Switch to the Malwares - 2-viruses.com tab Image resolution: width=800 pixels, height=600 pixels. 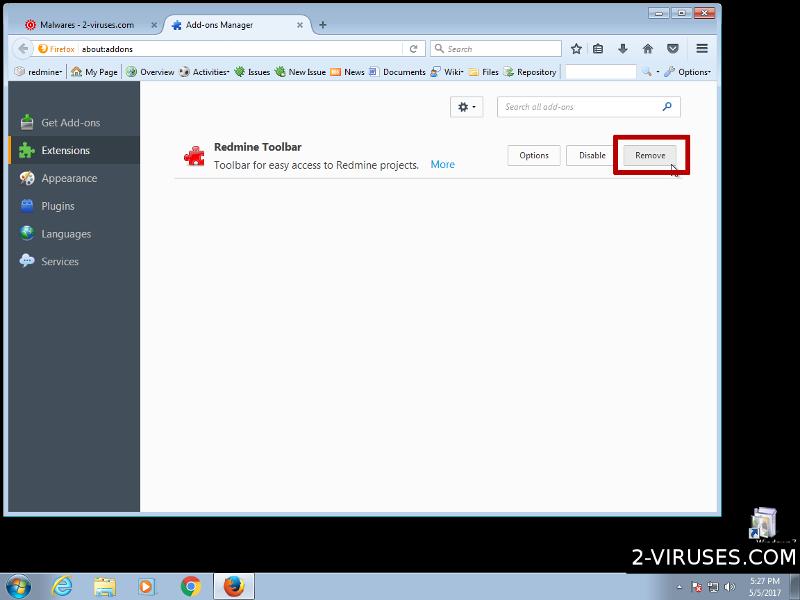(x=87, y=25)
